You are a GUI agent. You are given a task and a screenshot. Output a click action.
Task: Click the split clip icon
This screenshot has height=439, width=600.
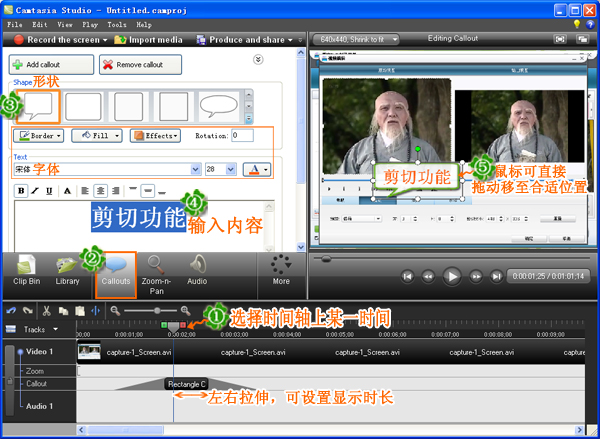[95, 310]
